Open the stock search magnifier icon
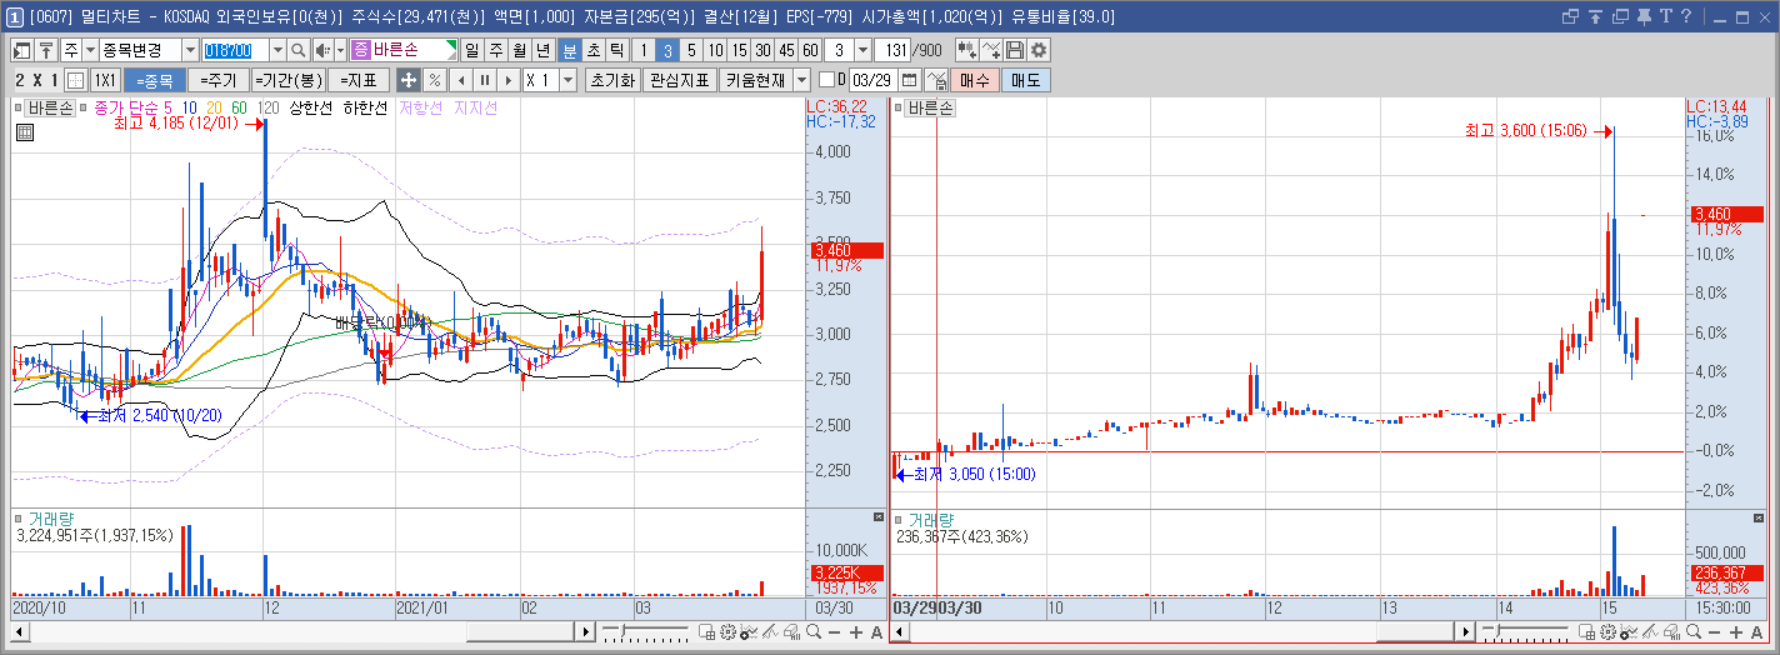 (298, 50)
